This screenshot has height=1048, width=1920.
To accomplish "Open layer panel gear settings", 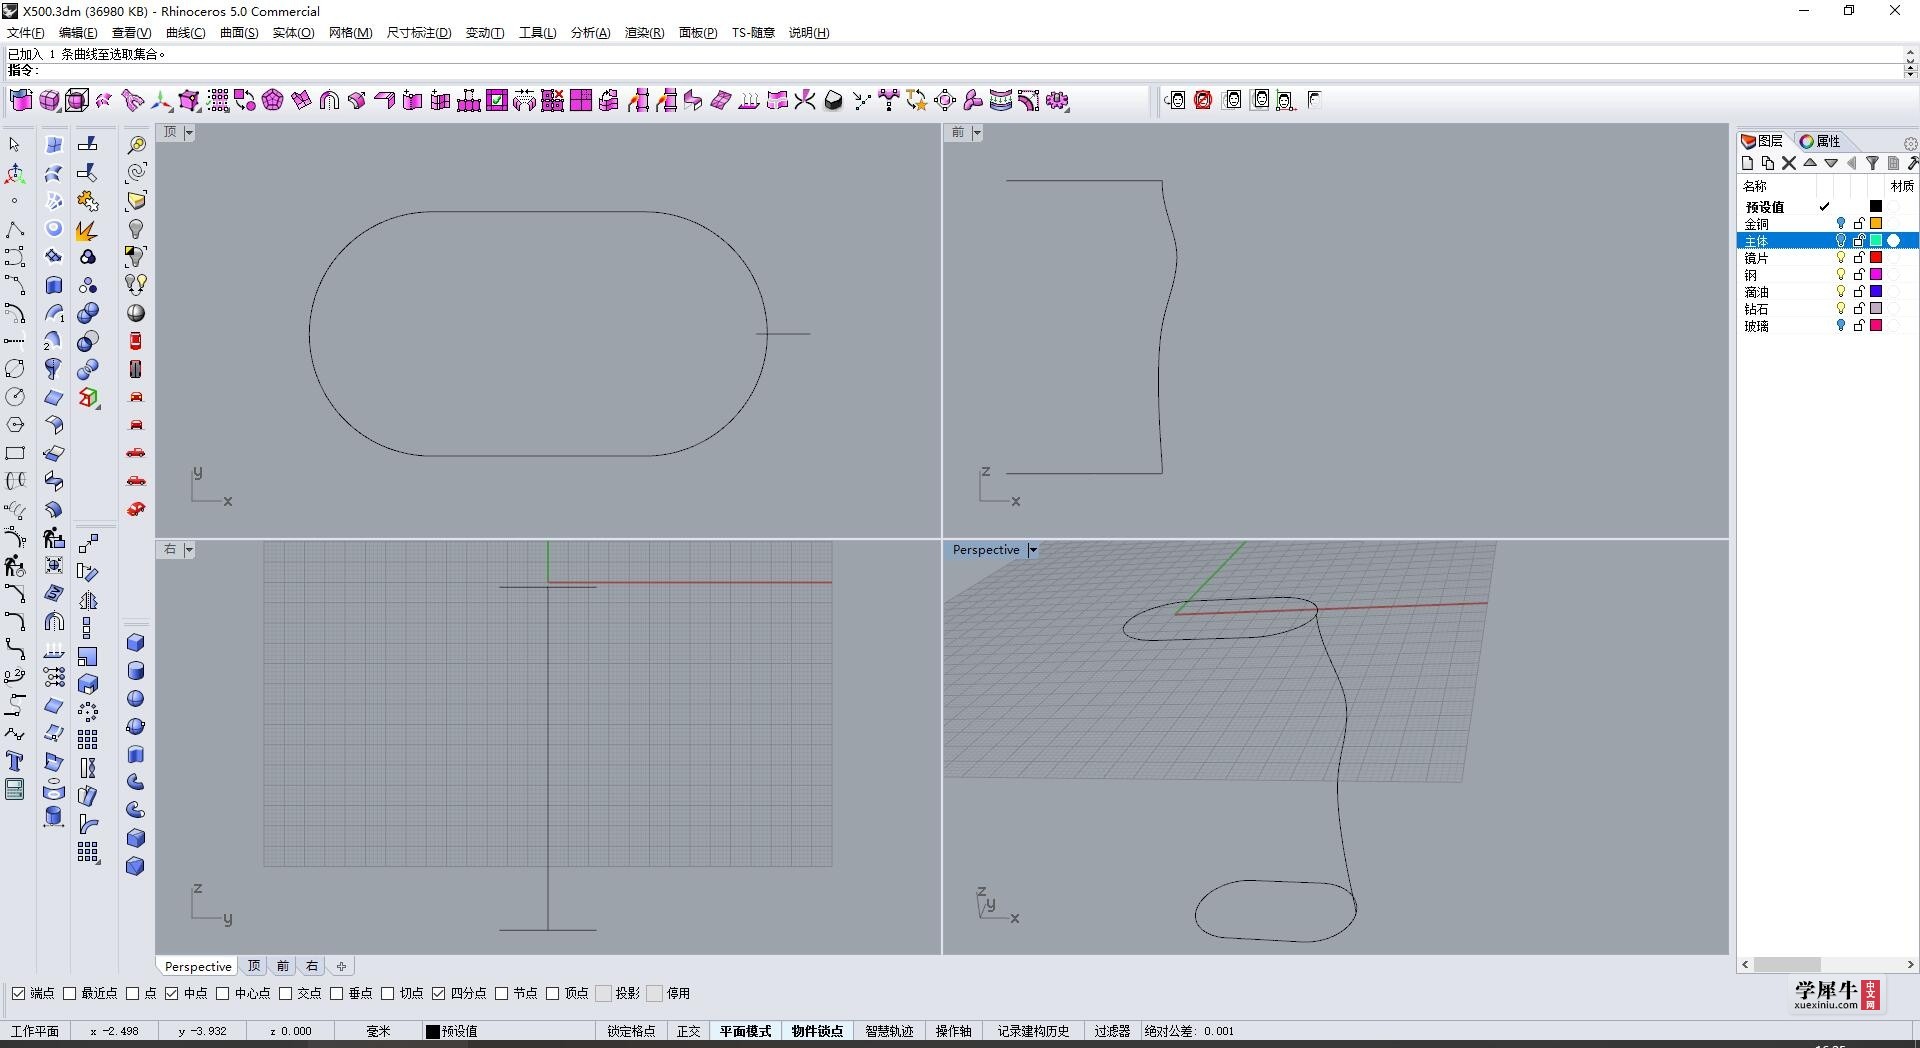I will tap(1910, 143).
